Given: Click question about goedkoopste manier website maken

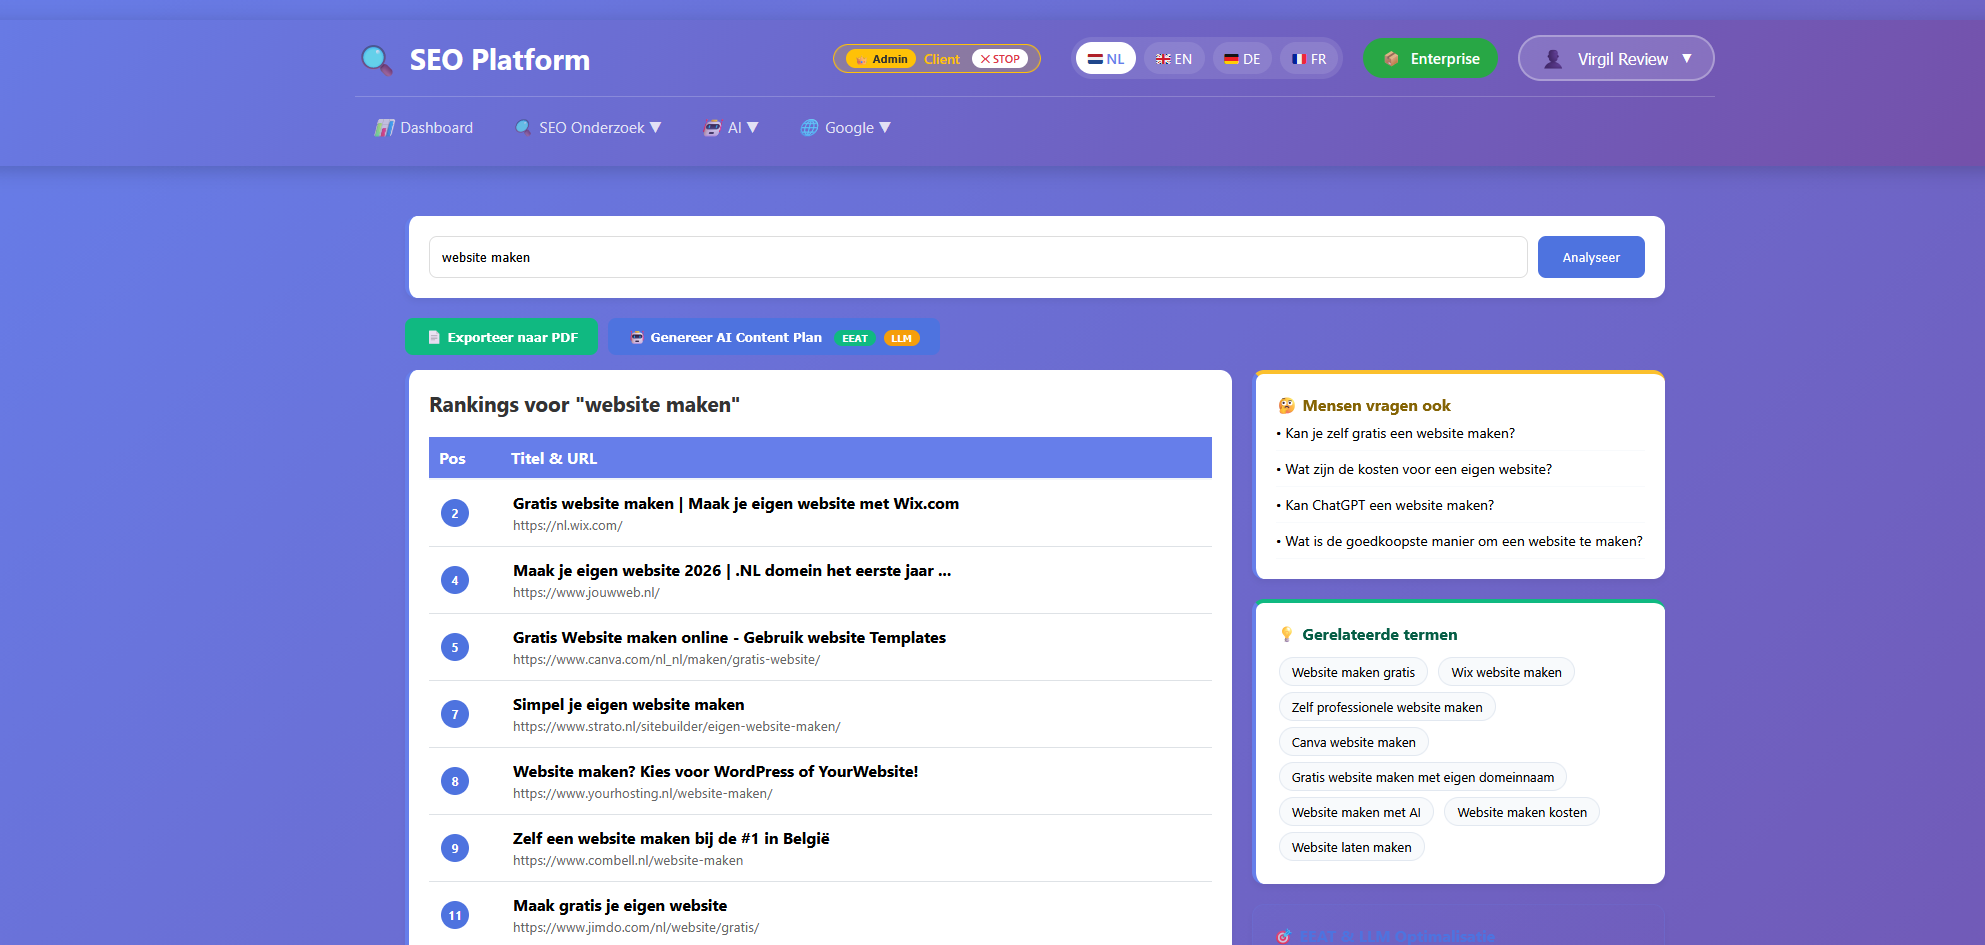Looking at the screenshot, I should [x=1464, y=541].
